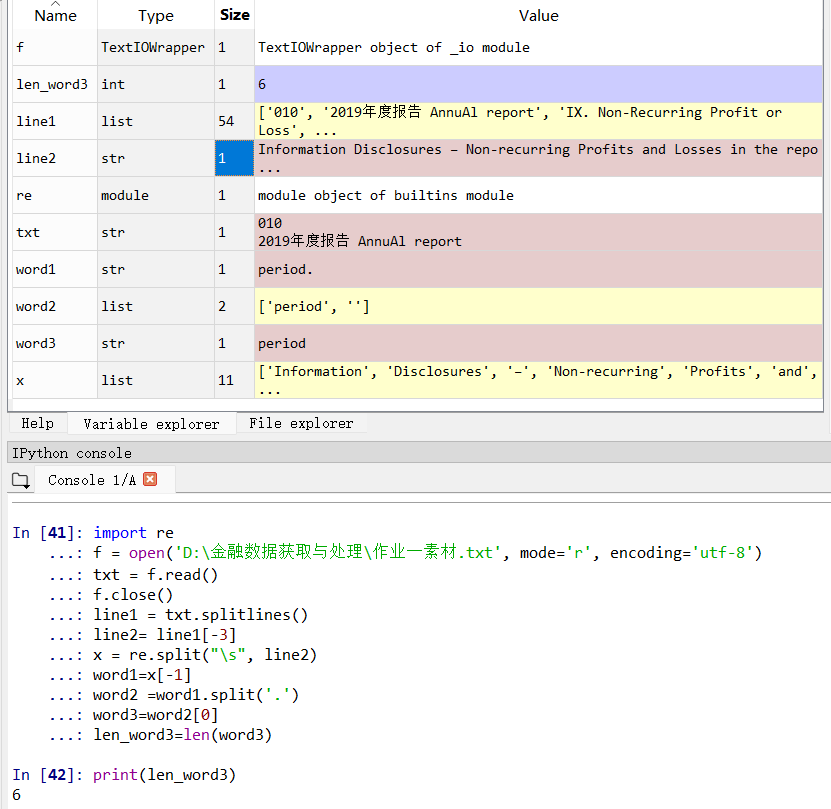The width and height of the screenshot is (831, 809).
Task: Click the console line 'f.close()'
Action: point(133,595)
